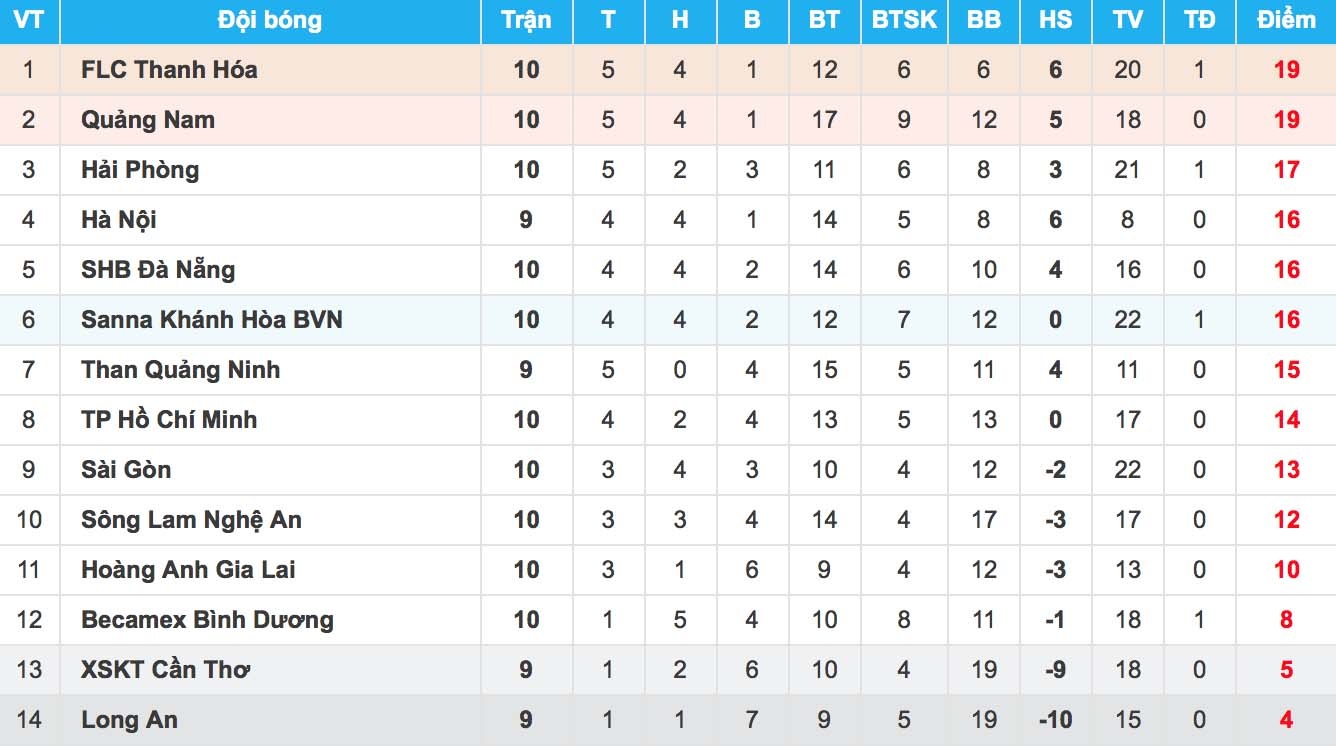The height and width of the screenshot is (746, 1336).
Task: Open XSKT Cần Thơ team entry
Action: pyautogui.click(x=165, y=670)
